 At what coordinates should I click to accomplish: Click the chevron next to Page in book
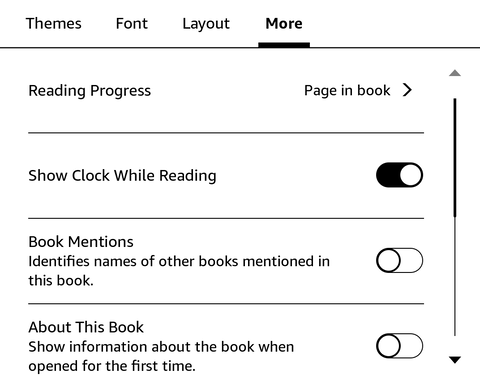[407, 90]
